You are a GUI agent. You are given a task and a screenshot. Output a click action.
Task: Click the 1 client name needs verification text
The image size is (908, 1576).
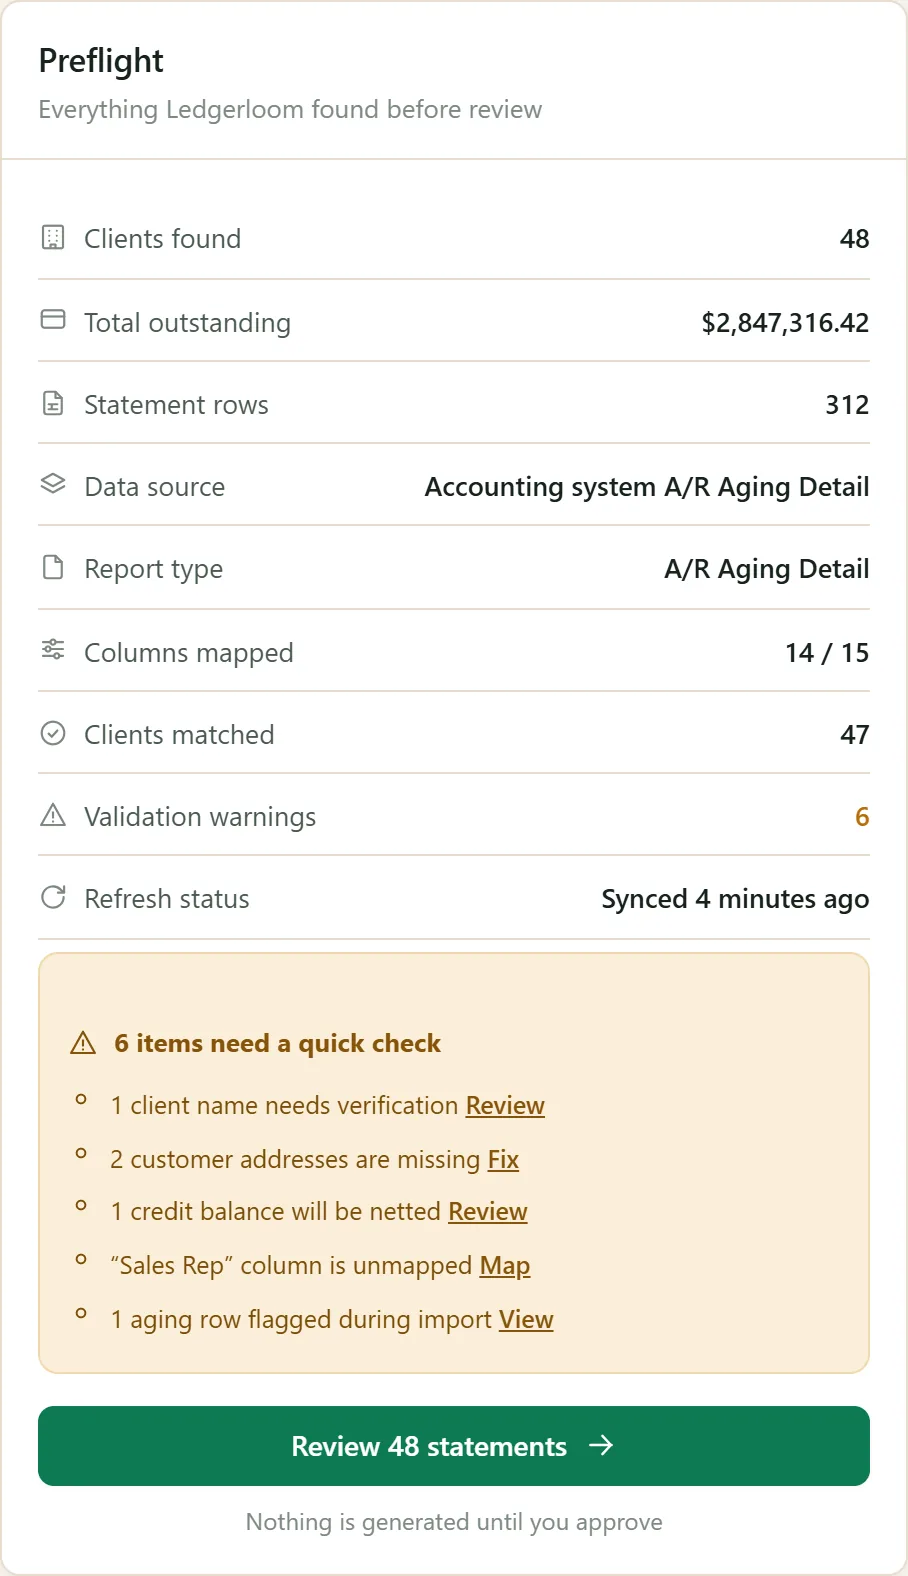(284, 1105)
